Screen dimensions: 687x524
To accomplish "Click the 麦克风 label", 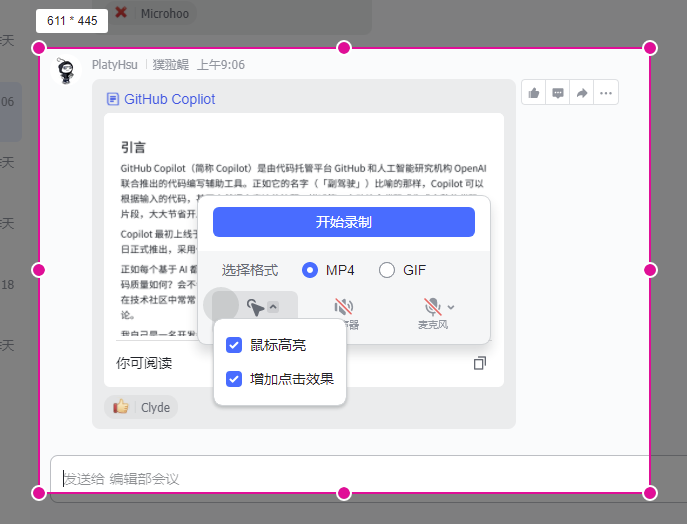I will (x=433, y=325).
